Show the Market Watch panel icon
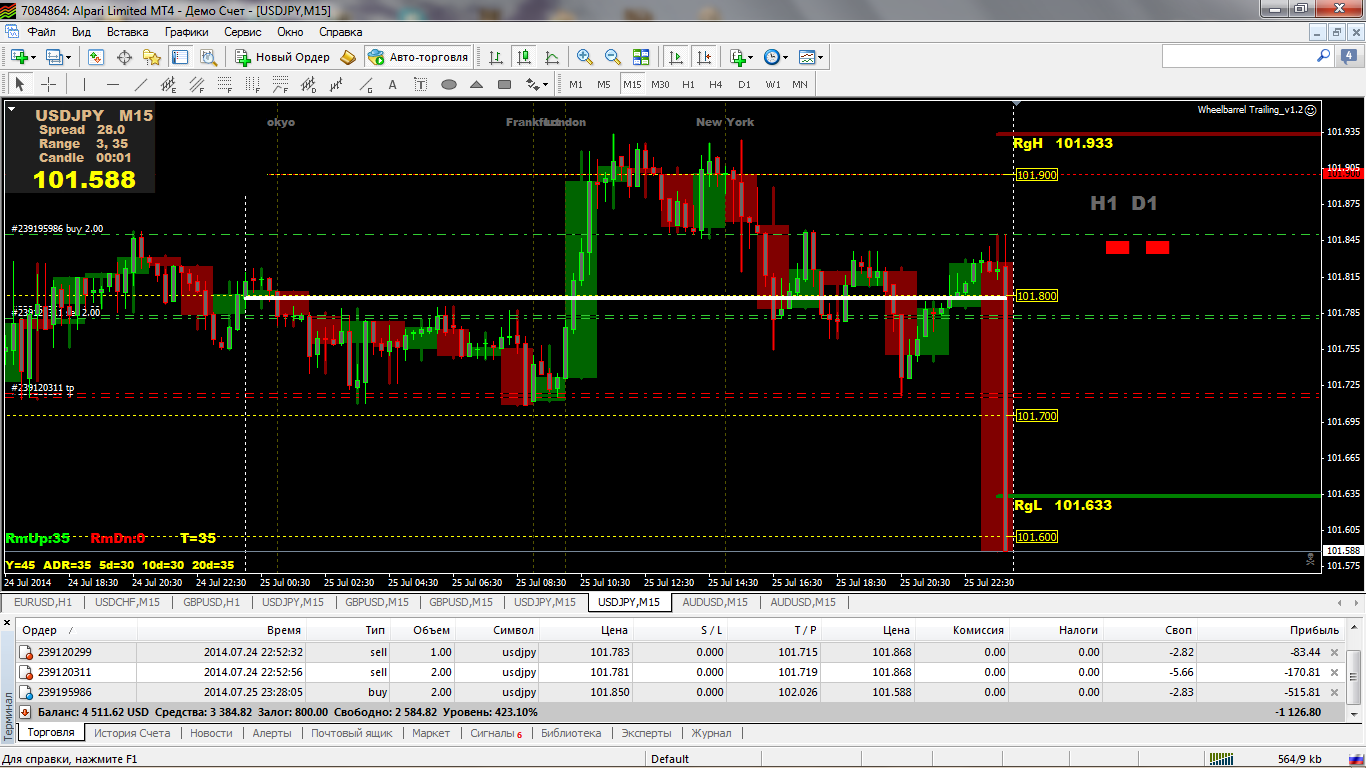This screenshot has width=1366, height=768. [97, 57]
